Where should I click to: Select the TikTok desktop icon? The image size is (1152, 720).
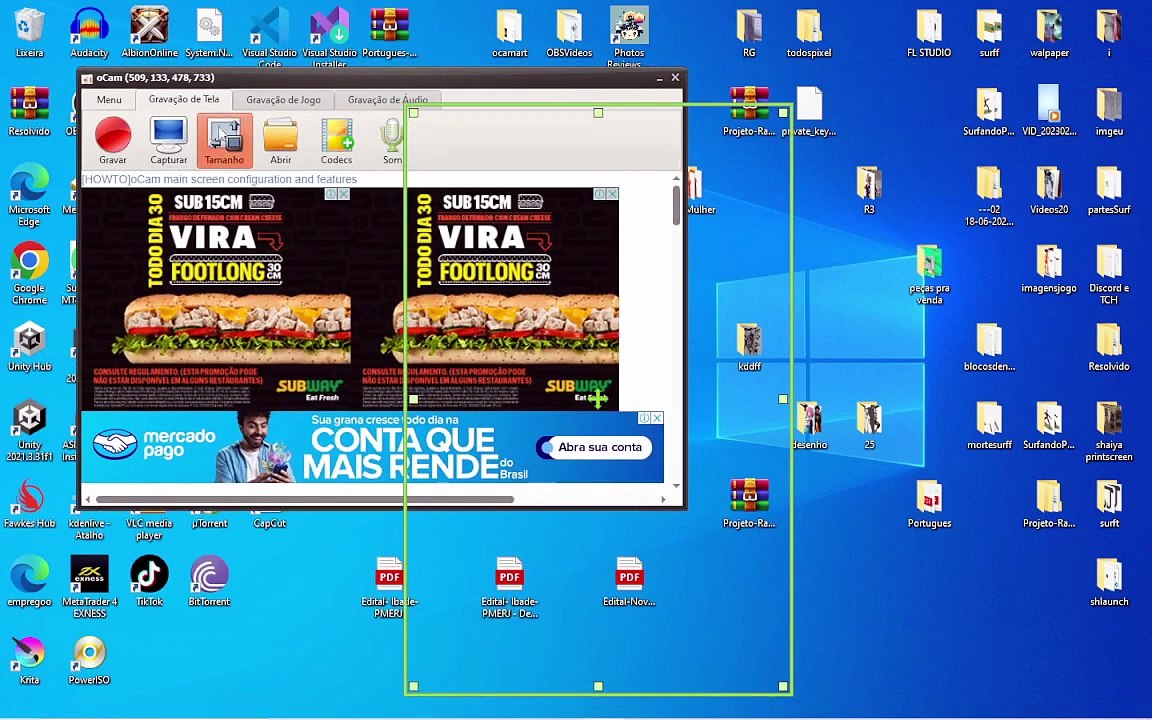click(149, 581)
